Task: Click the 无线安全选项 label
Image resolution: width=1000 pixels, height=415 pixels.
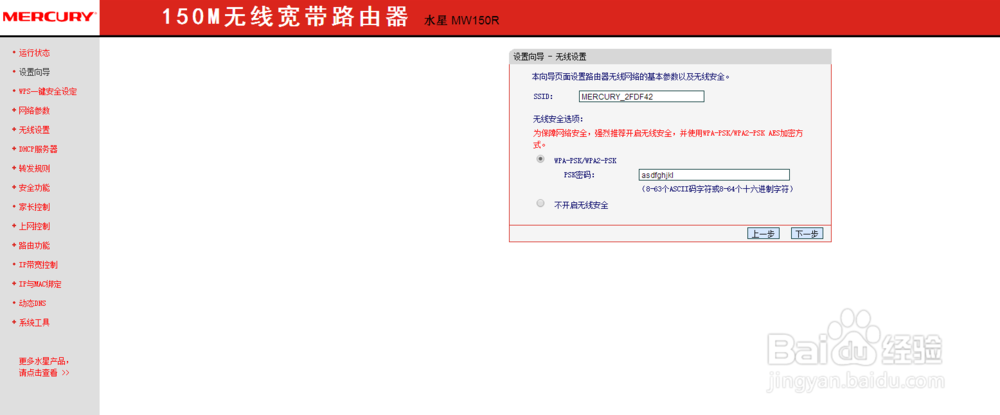Action: tap(559, 119)
